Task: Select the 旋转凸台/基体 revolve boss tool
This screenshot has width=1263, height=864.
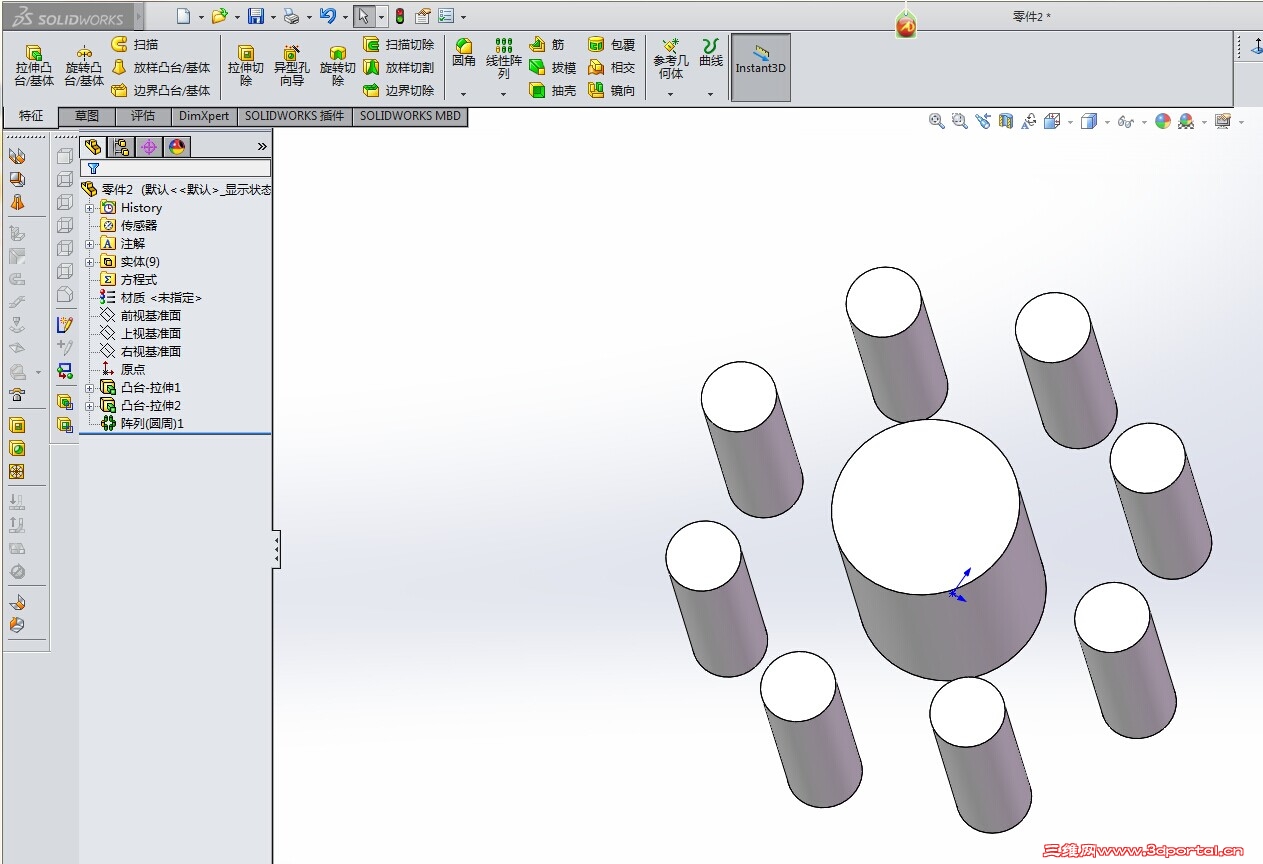Action: pyautogui.click(x=85, y=66)
